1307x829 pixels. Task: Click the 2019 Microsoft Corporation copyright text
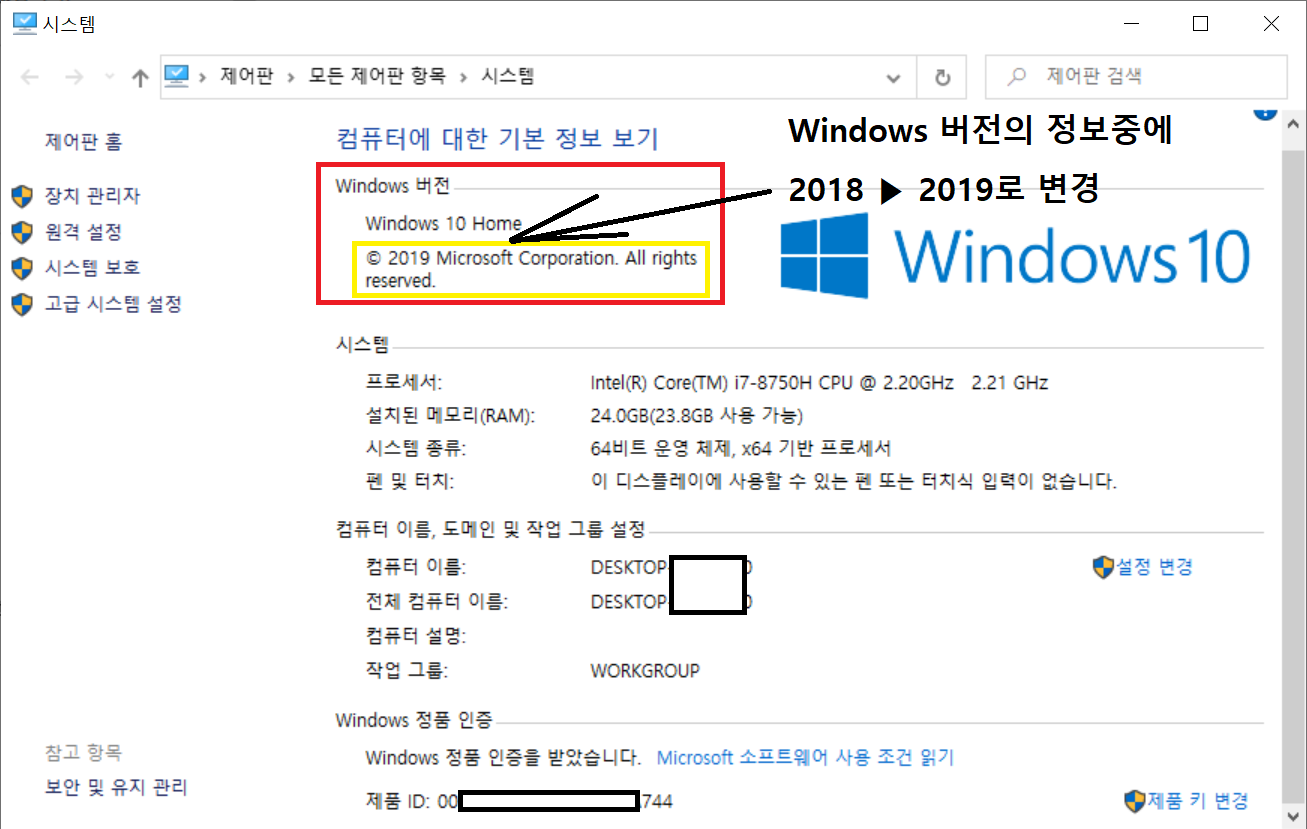pyautogui.click(x=530, y=270)
